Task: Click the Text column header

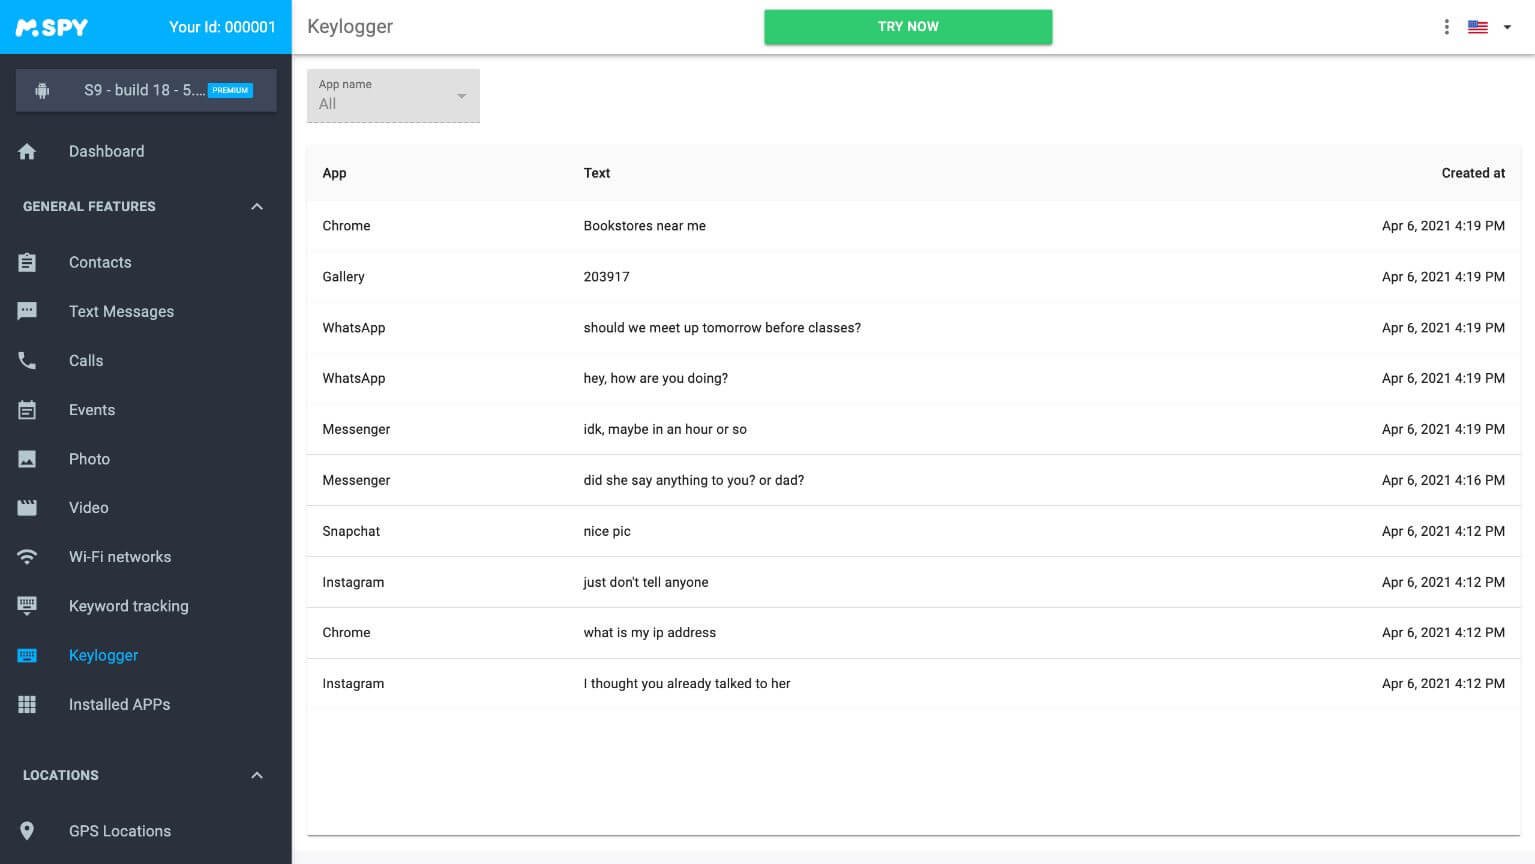Action: (597, 173)
